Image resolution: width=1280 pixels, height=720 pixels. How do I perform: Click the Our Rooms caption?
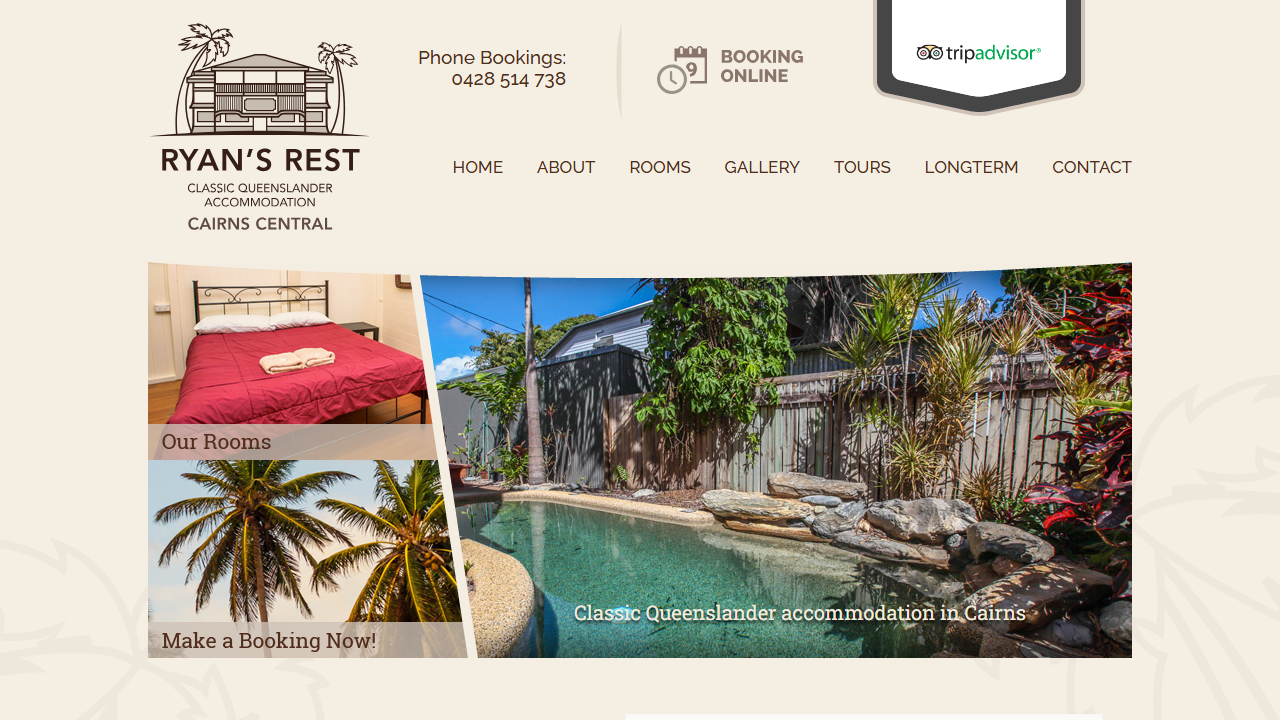click(x=216, y=442)
